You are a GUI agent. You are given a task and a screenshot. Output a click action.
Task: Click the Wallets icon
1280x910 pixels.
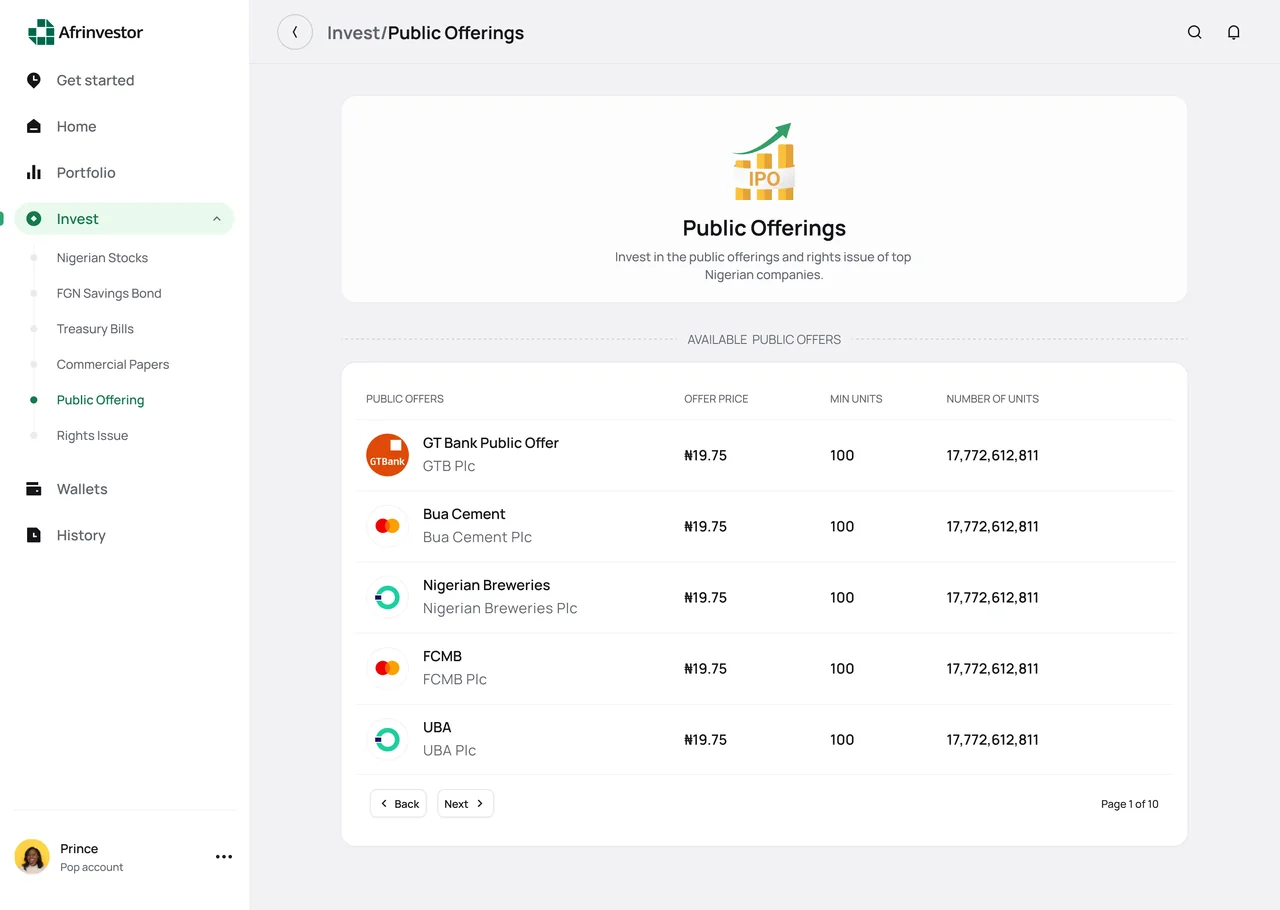[x=34, y=489]
